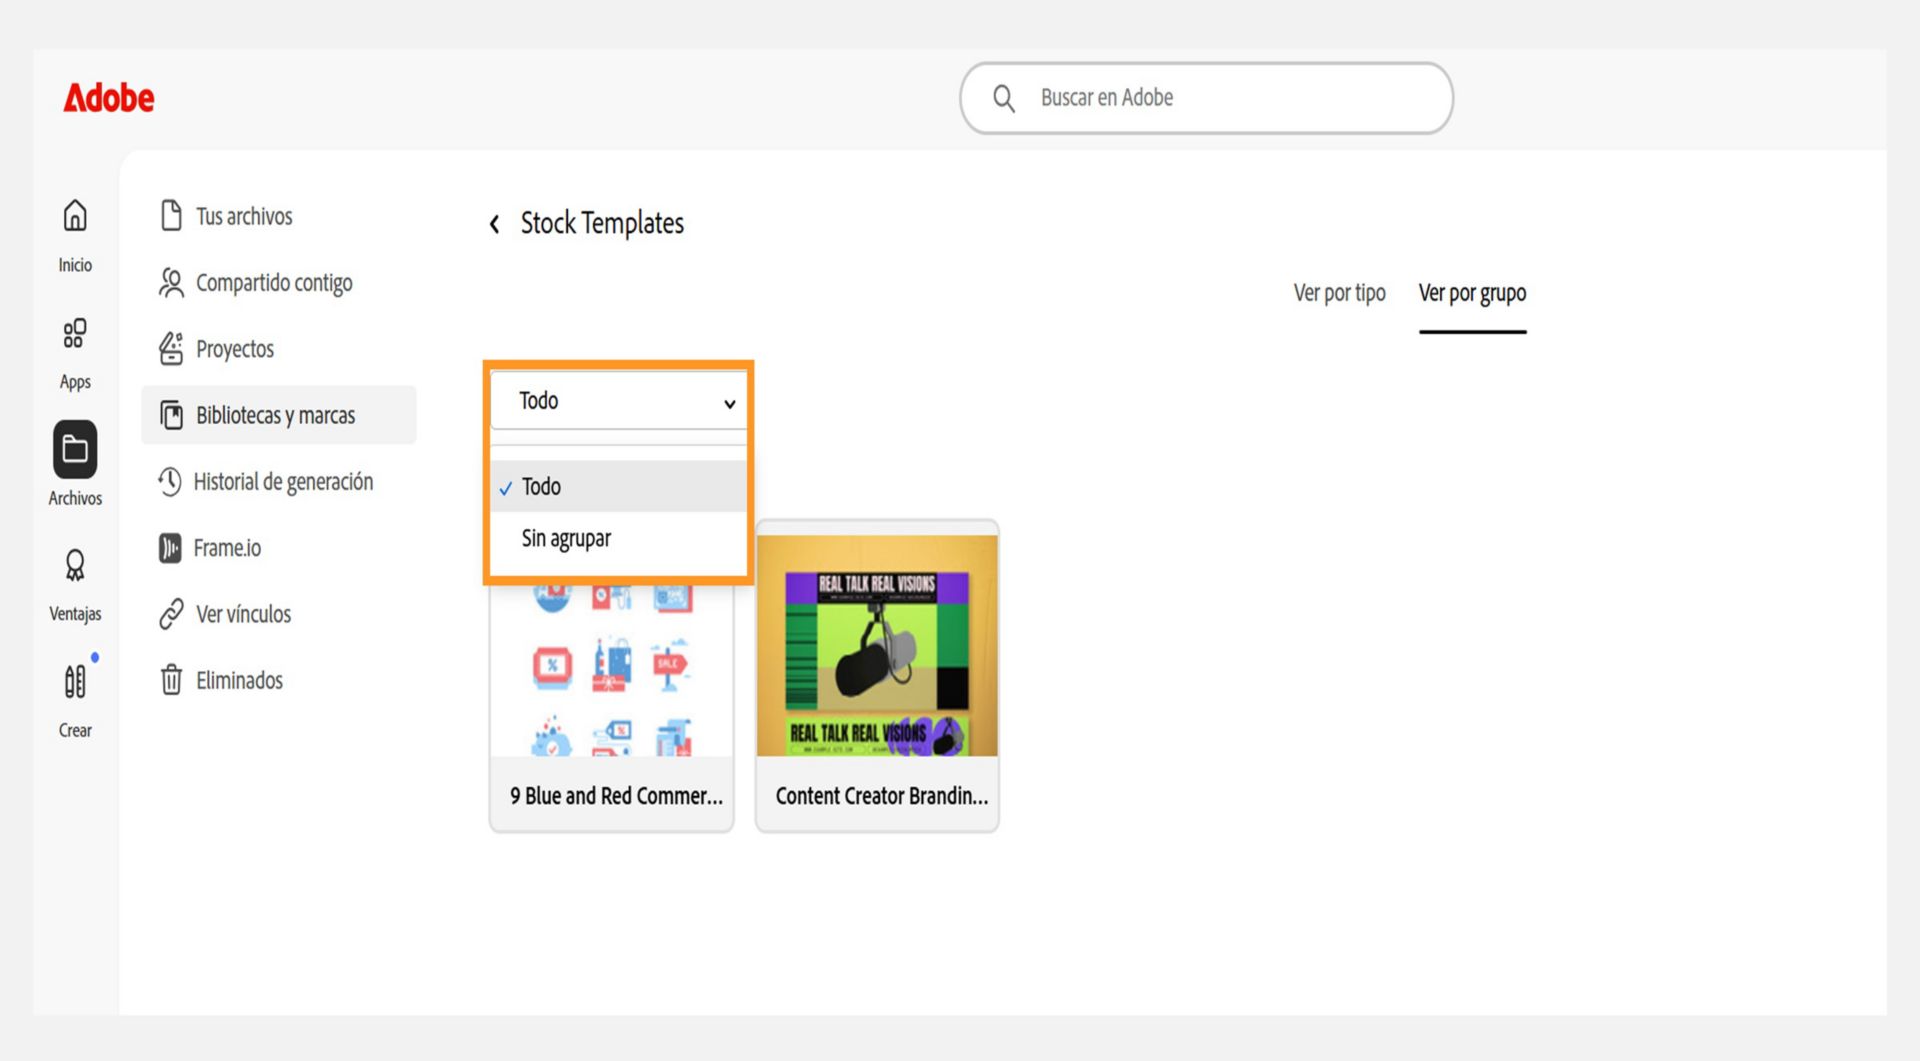The image size is (1920, 1061).
Task: Select the Archivos folder icon
Action: point(75,449)
